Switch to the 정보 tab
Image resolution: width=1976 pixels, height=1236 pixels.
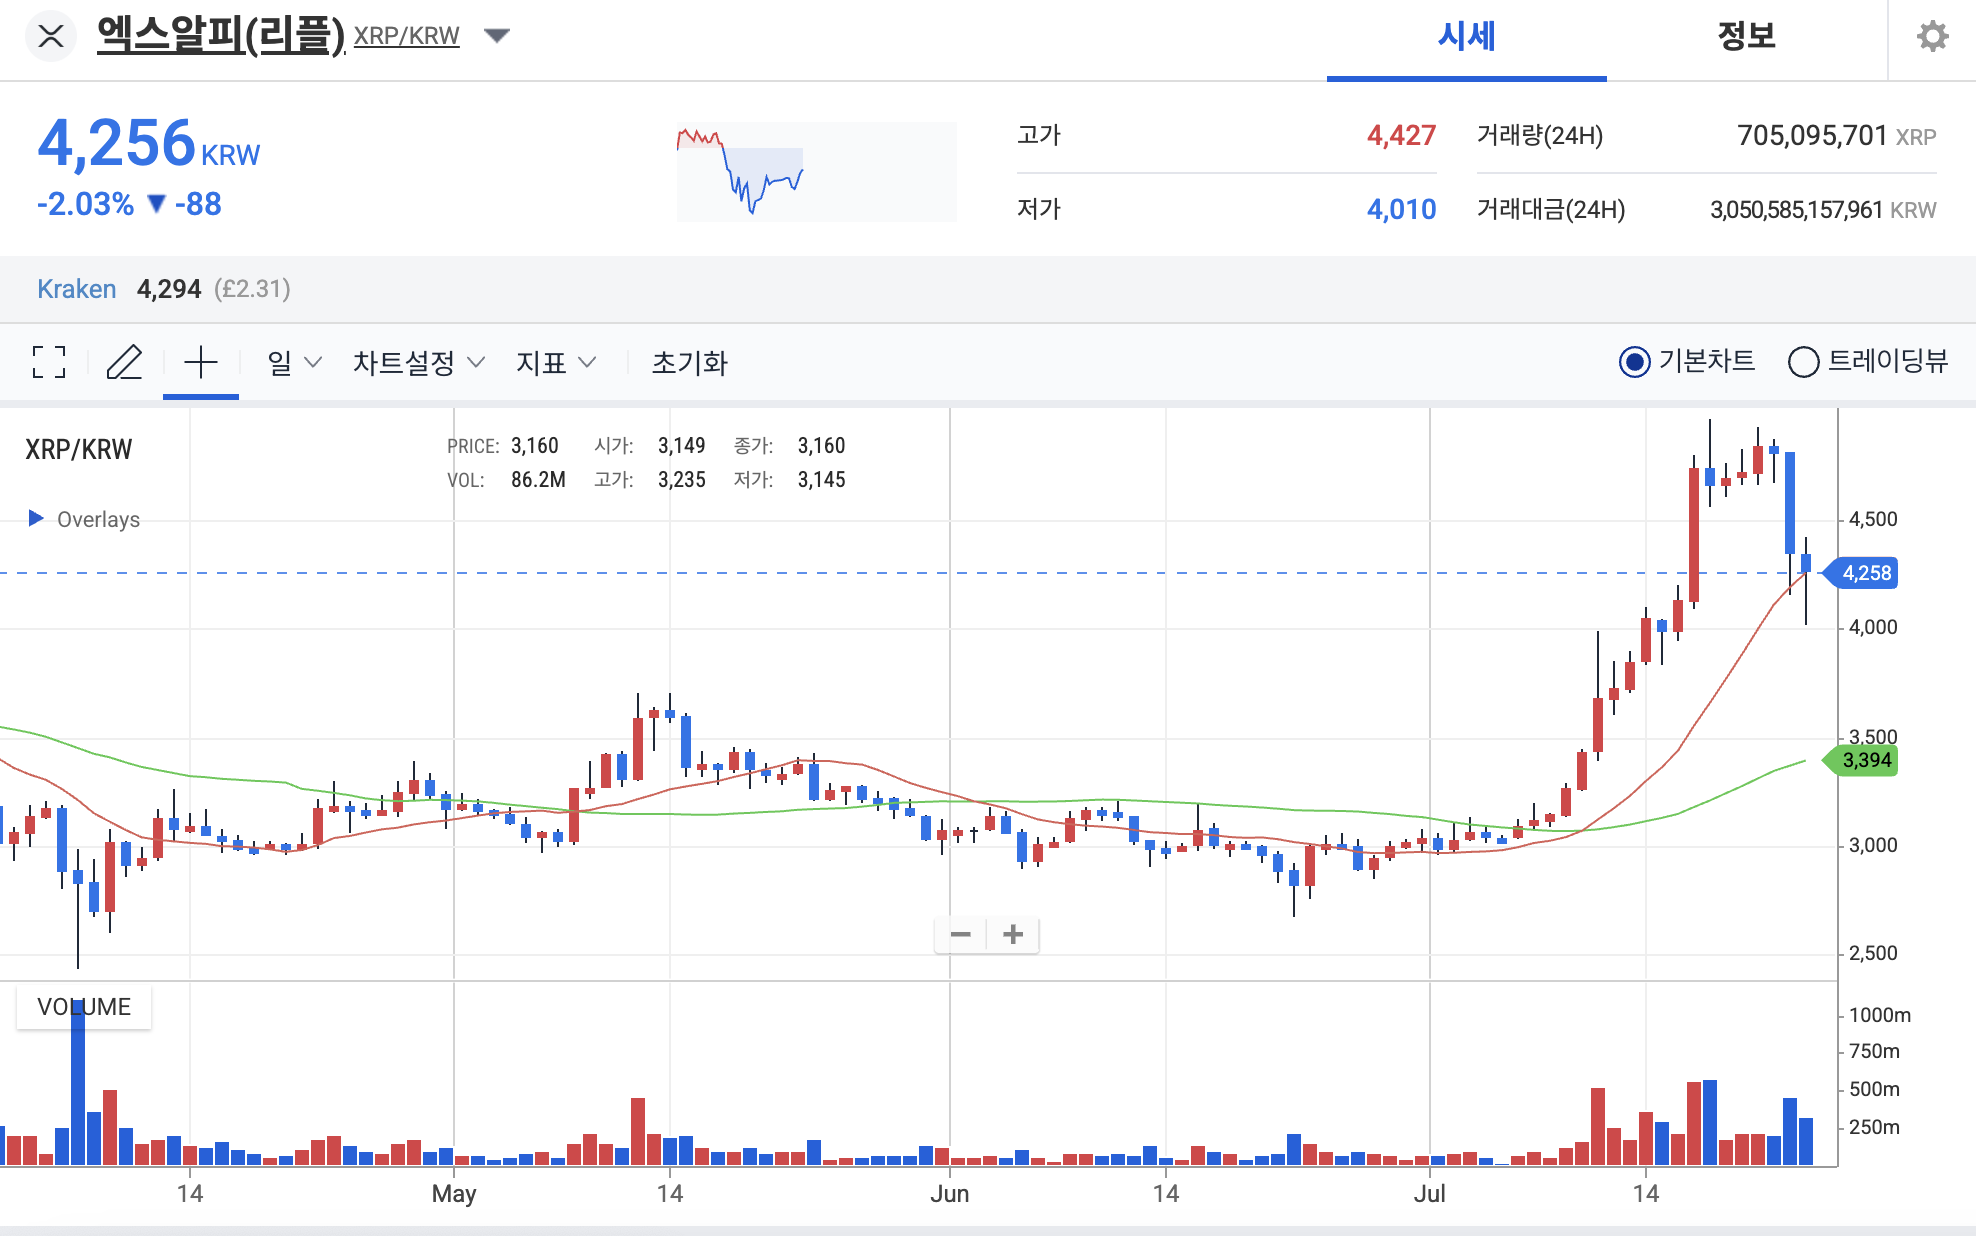(x=1746, y=37)
